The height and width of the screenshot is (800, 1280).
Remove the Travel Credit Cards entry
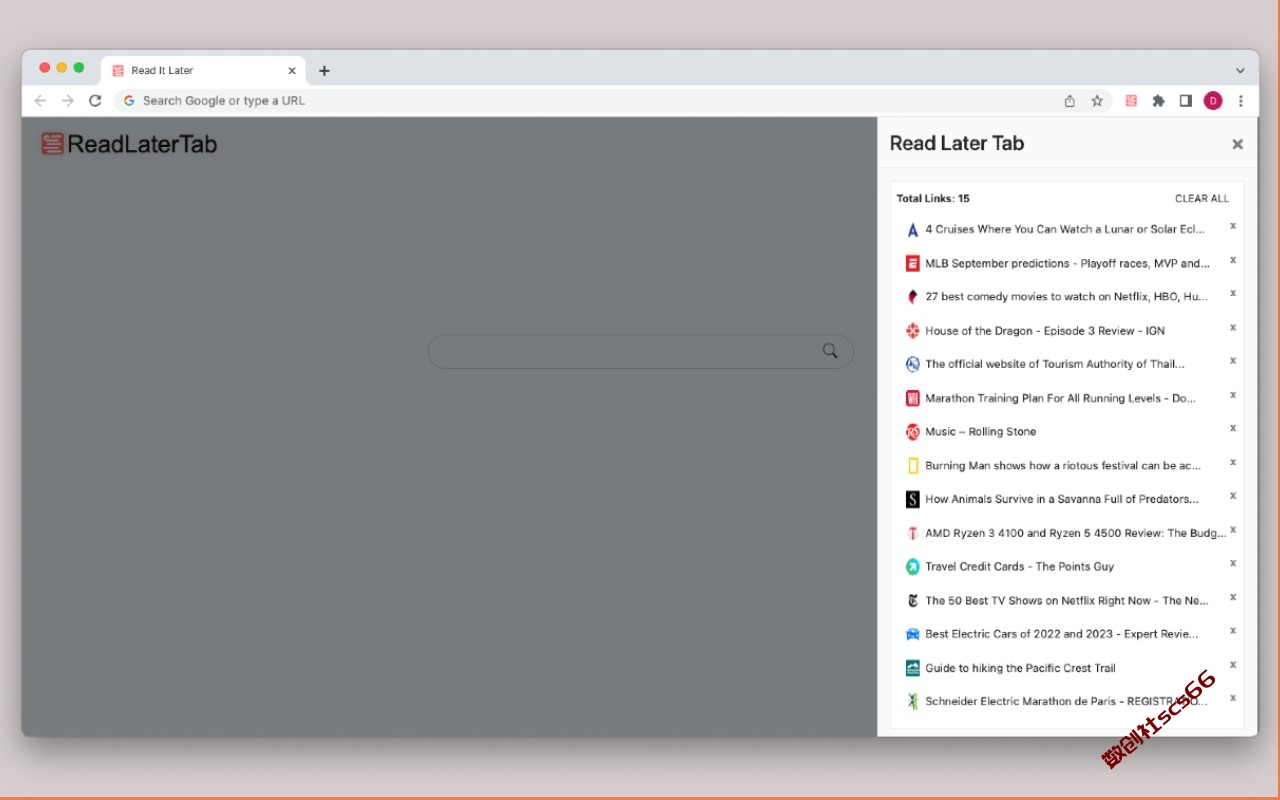coord(1233,563)
